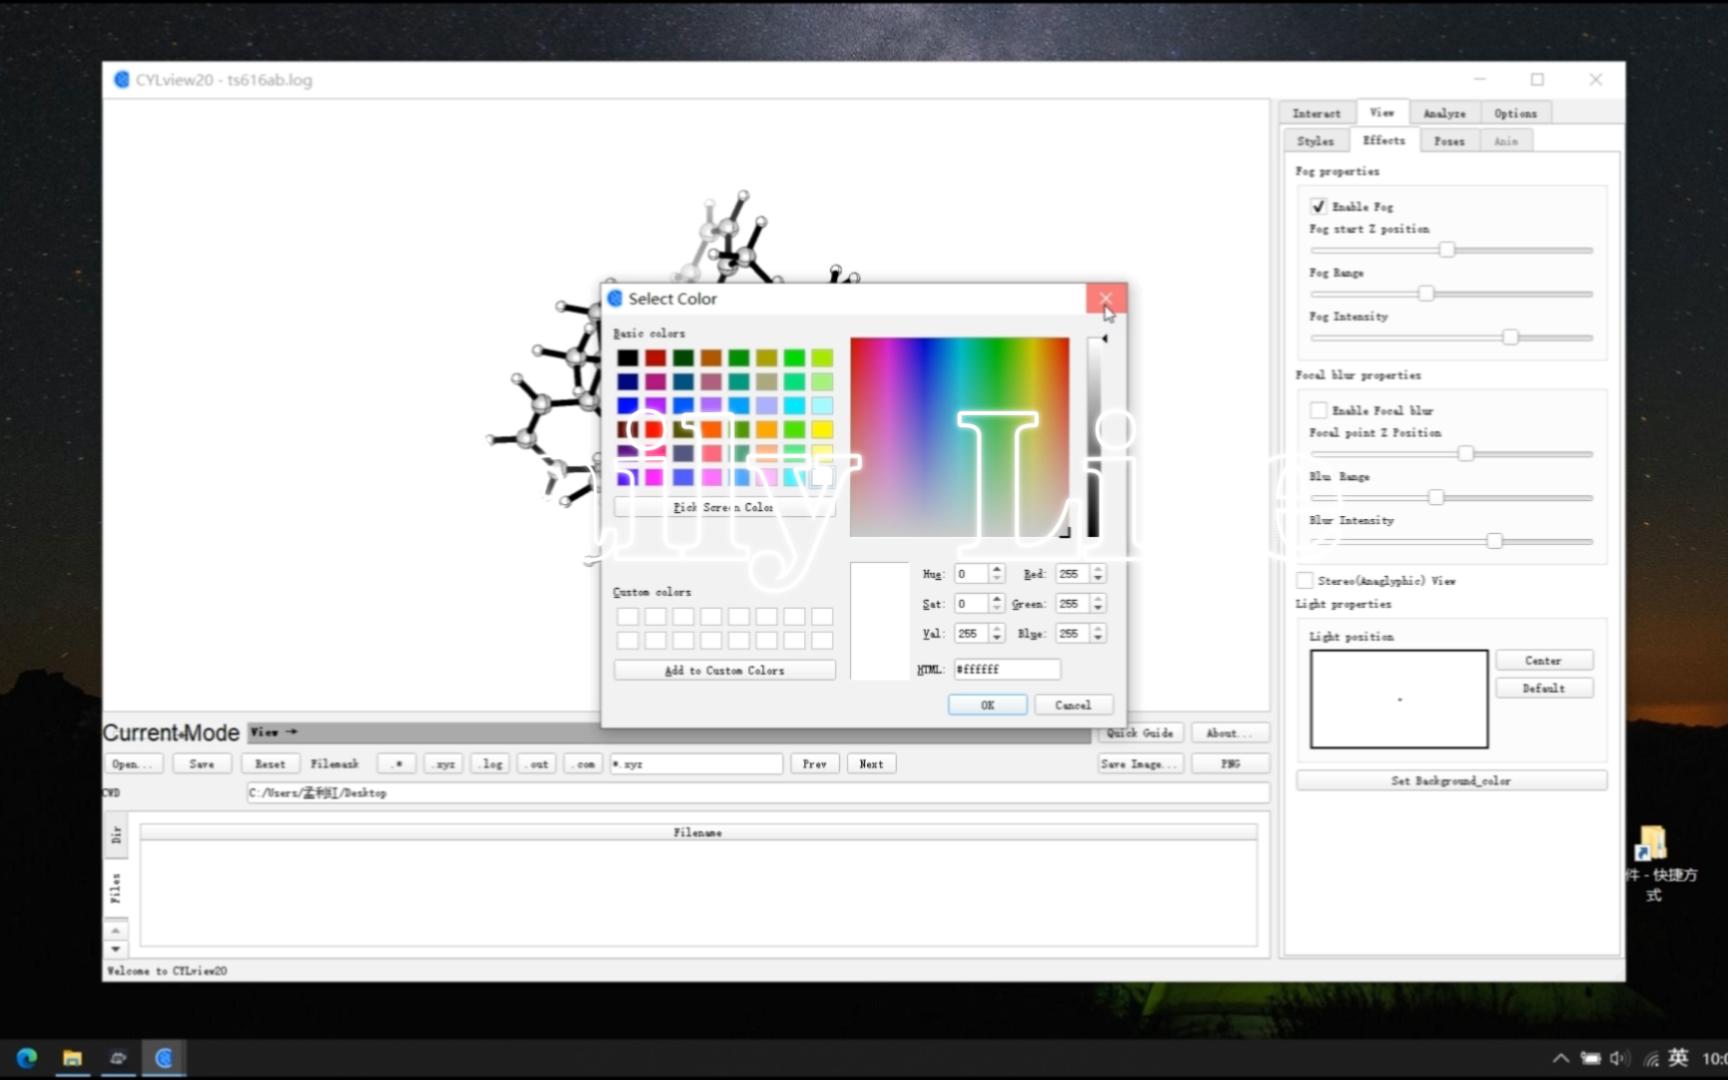The image size is (1728, 1080).
Task: Click the Hue value field
Action: coord(971,574)
